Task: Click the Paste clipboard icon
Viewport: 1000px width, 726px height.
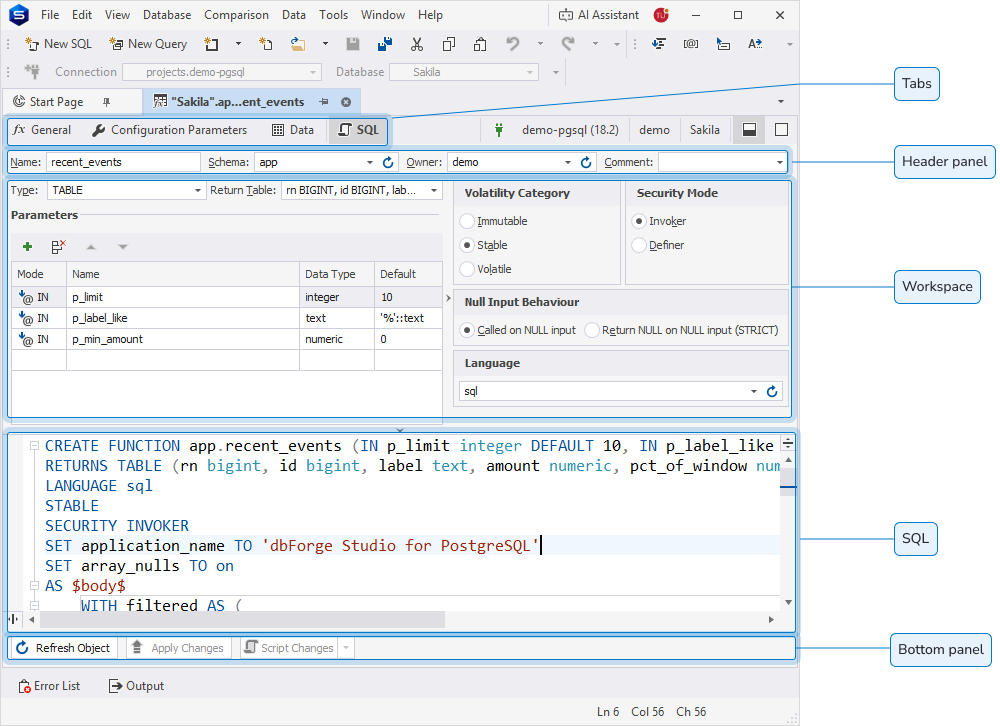Action: [480, 44]
